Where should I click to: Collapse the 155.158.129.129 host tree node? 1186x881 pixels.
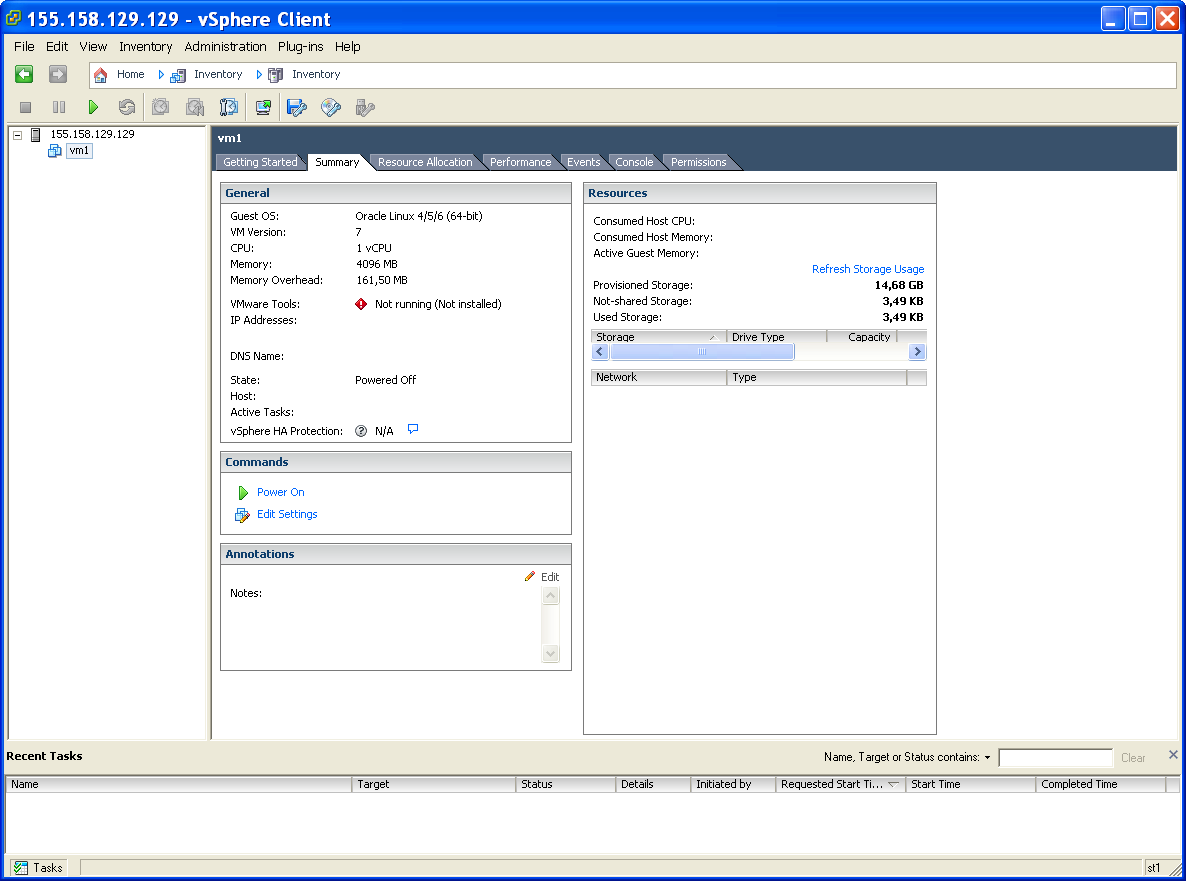click(x=17, y=135)
